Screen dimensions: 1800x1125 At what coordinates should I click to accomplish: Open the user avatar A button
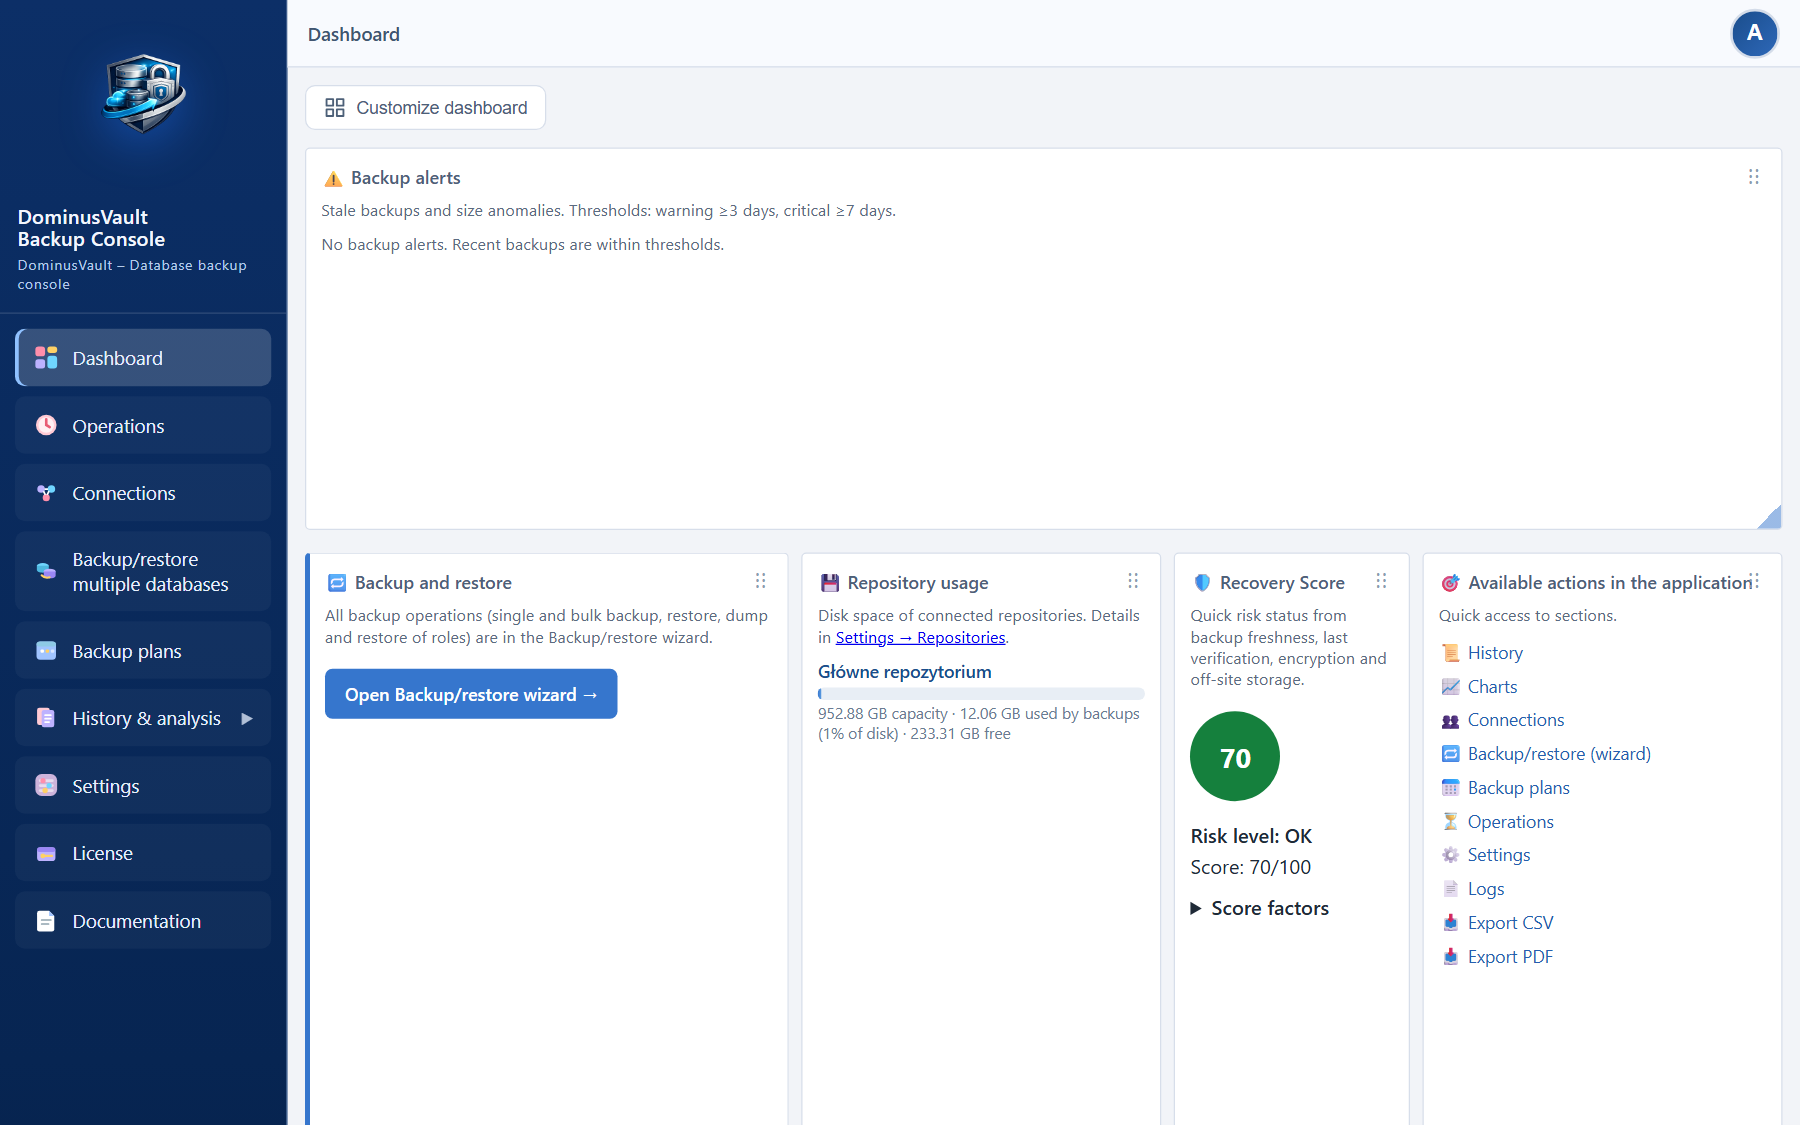click(x=1754, y=34)
